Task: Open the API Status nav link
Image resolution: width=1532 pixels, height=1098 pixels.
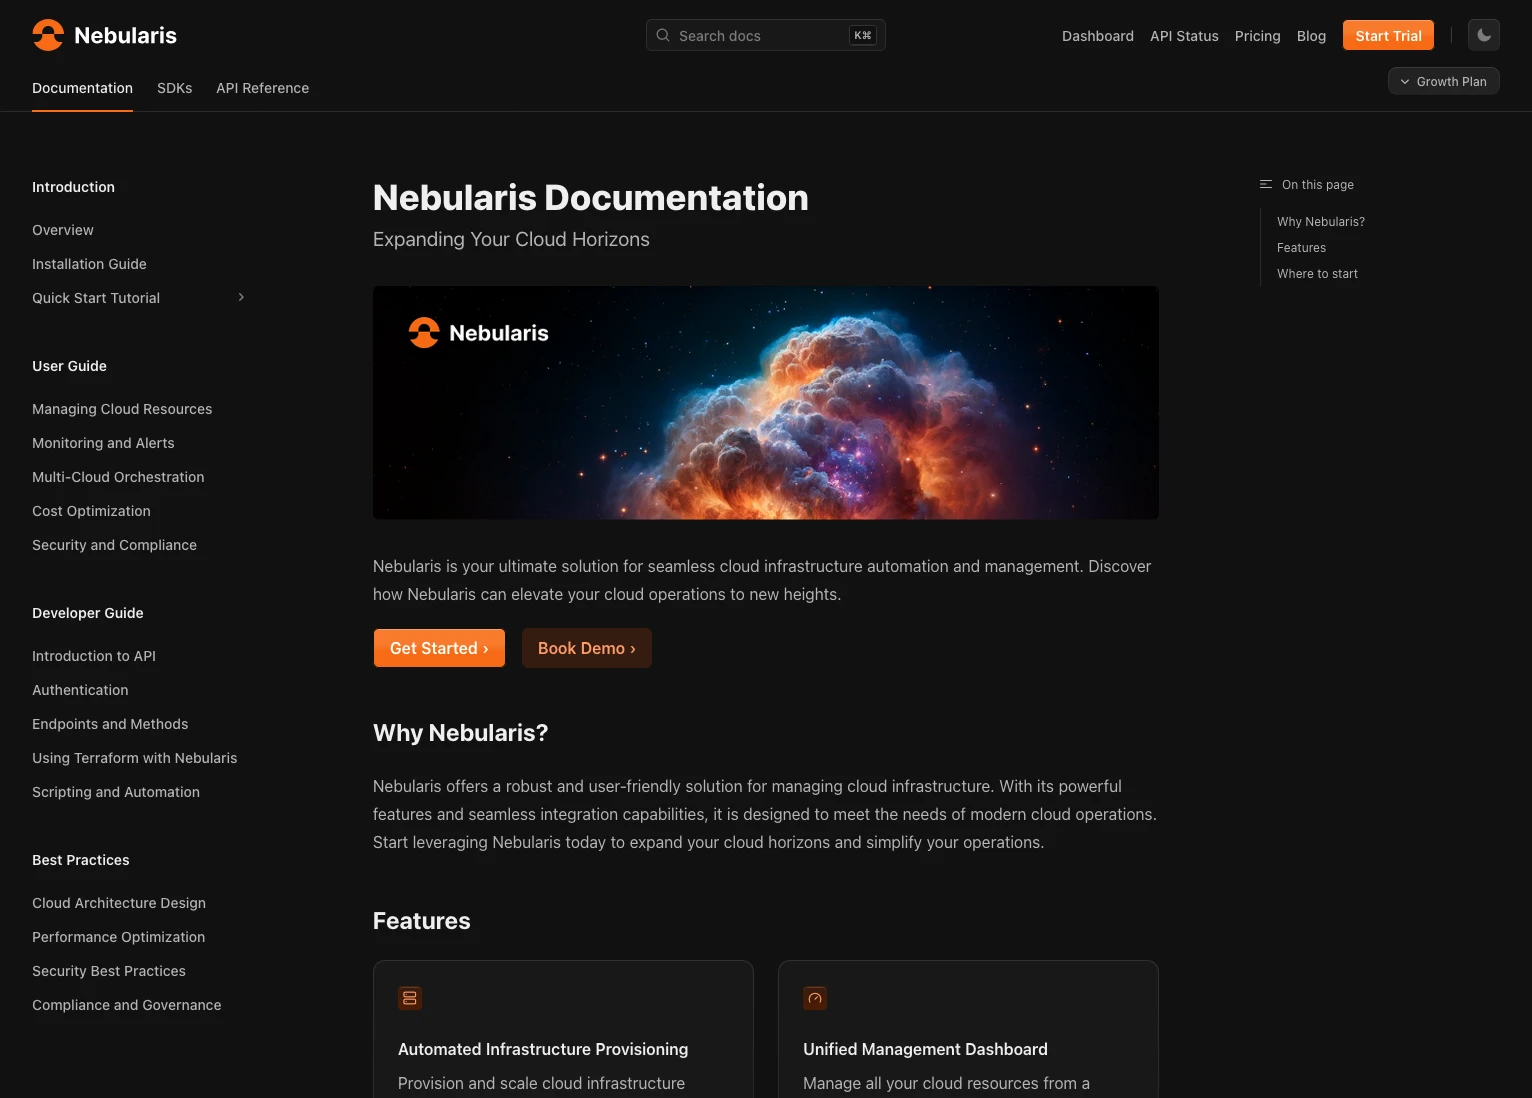Action: click(x=1184, y=35)
